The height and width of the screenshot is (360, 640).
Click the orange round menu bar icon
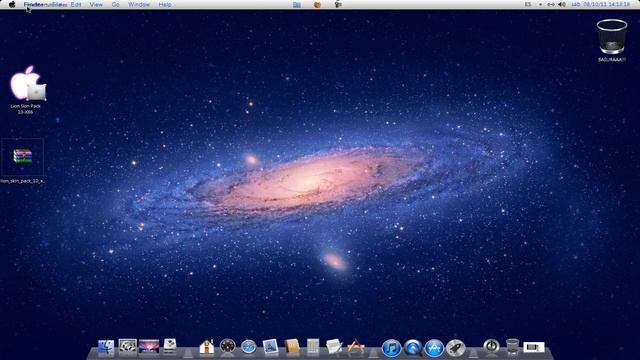point(317,4)
